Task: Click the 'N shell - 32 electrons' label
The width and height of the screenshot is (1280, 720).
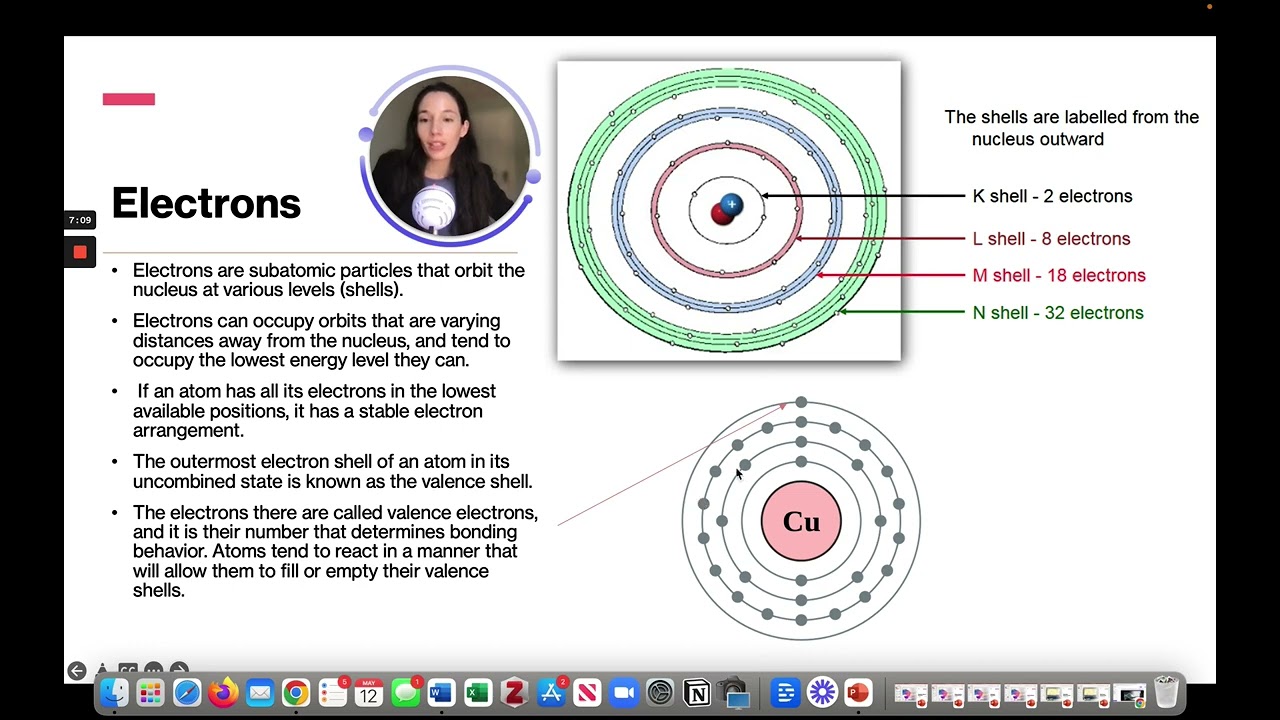Action: tap(1058, 313)
